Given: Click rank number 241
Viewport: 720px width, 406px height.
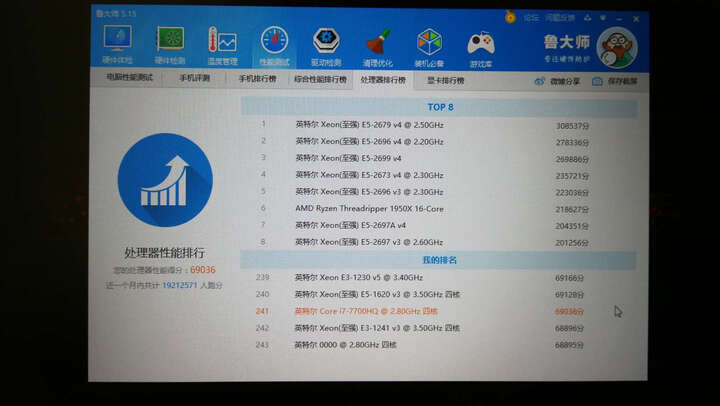Looking at the screenshot, I should tap(262, 311).
